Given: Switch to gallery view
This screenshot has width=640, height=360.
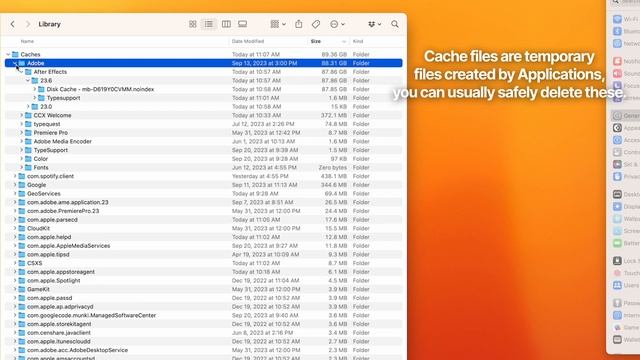Looking at the screenshot, I should (242, 24).
